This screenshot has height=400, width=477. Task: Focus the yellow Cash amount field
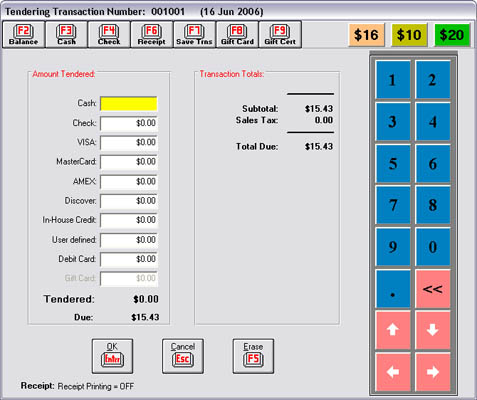tap(129, 104)
